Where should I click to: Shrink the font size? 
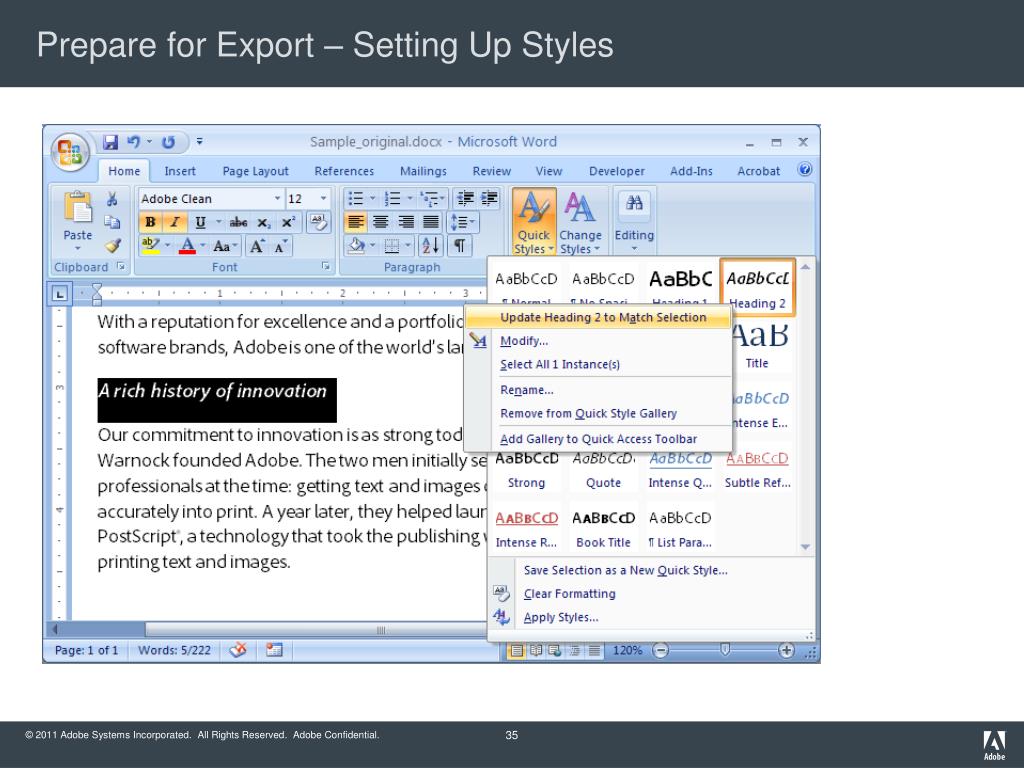click(281, 246)
